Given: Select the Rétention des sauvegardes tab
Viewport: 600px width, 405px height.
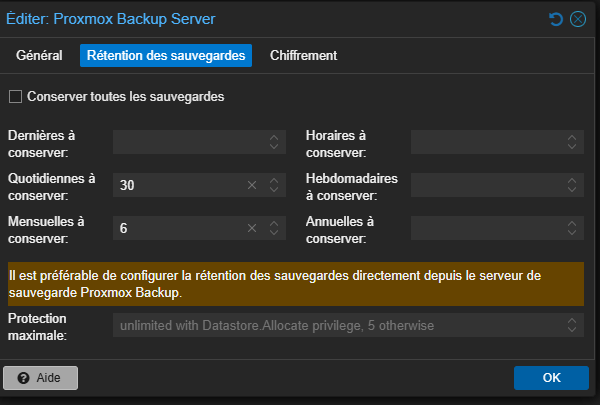Looking at the screenshot, I should 166,56.
